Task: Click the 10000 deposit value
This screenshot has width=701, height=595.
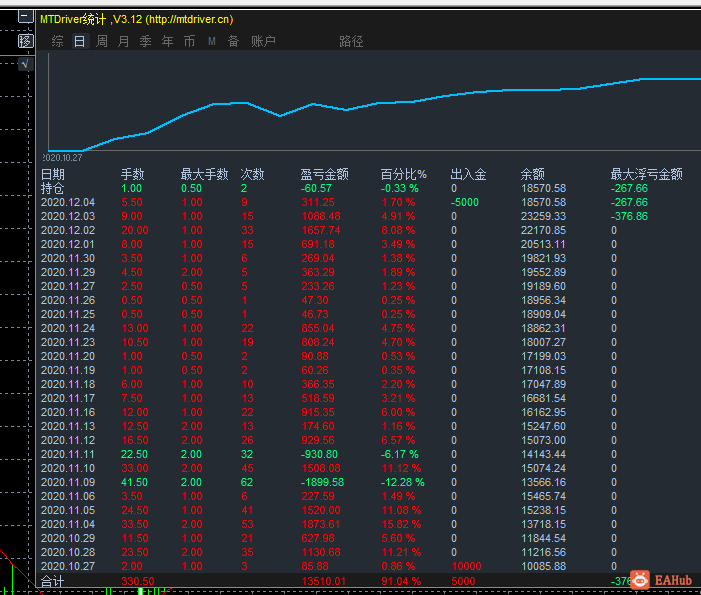Action: 466,566
